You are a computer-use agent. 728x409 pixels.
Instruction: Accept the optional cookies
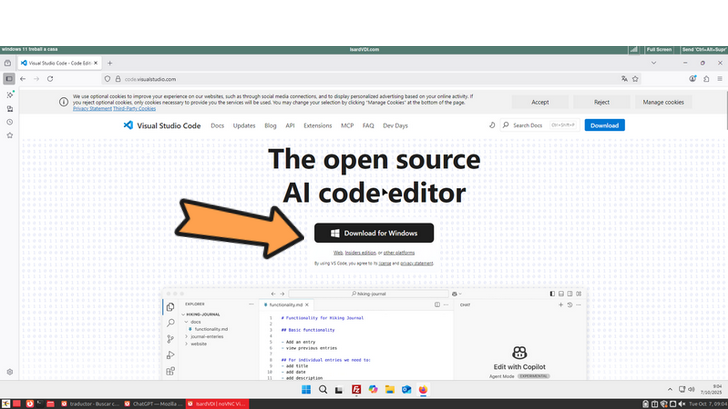(x=540, y=102)
